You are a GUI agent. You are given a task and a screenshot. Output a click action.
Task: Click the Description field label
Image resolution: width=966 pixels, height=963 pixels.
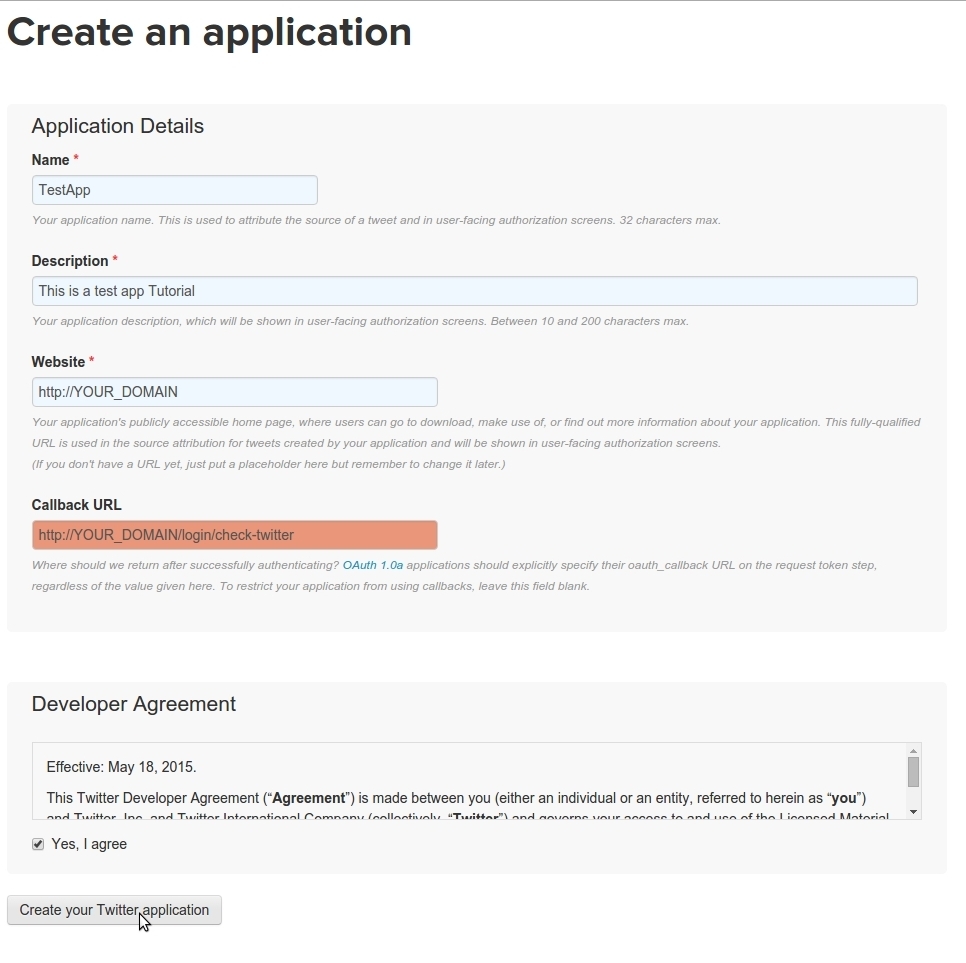(70, 261)
